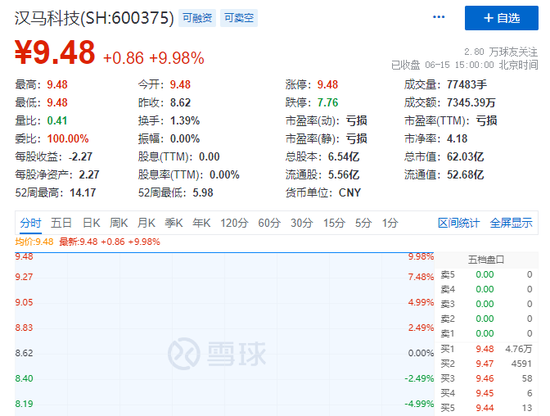The image size is (550, 416).
Task: Click the 卖1 order book row
Action: pyautogui.click(x=486, y=334)
